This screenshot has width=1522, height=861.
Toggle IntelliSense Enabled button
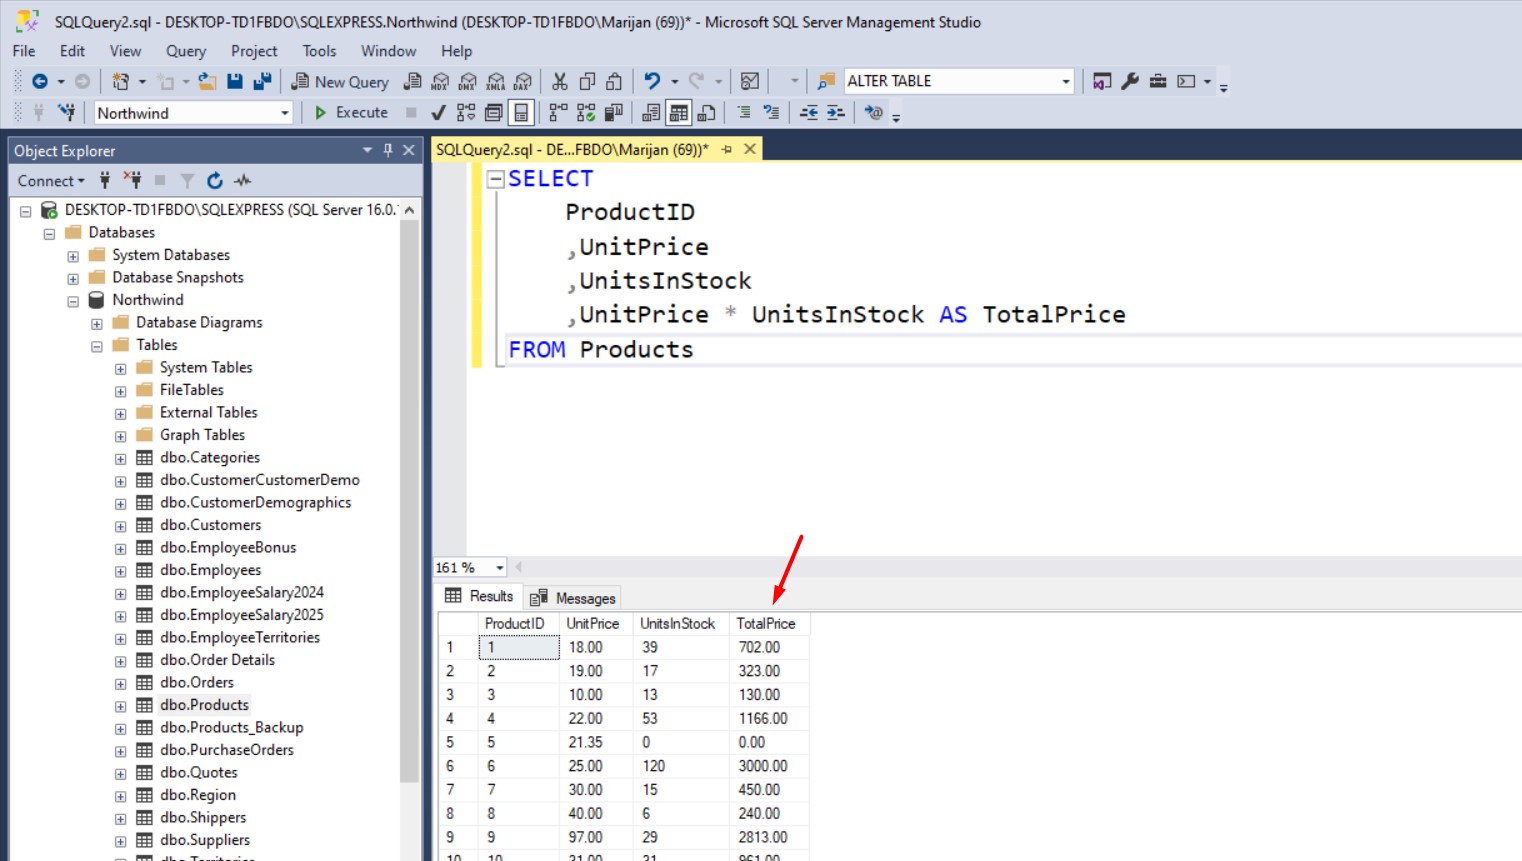click(x=521, y=113)
